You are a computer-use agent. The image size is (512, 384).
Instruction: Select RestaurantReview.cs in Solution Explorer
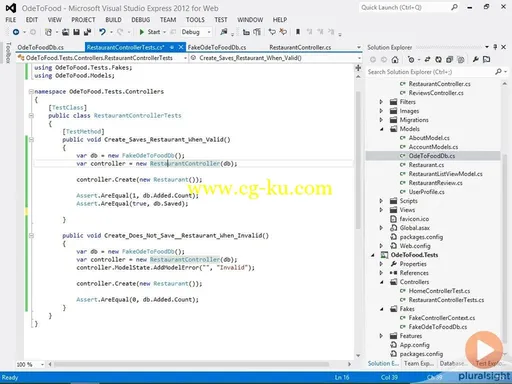coord(435,183)
